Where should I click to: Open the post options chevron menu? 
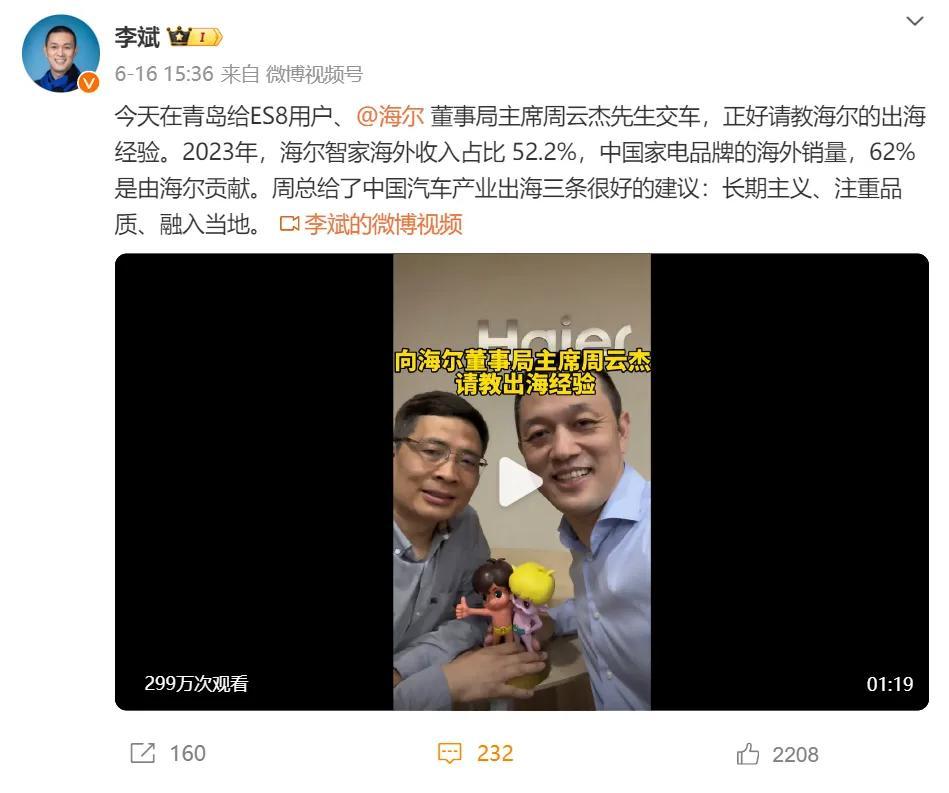pos(914,21)
